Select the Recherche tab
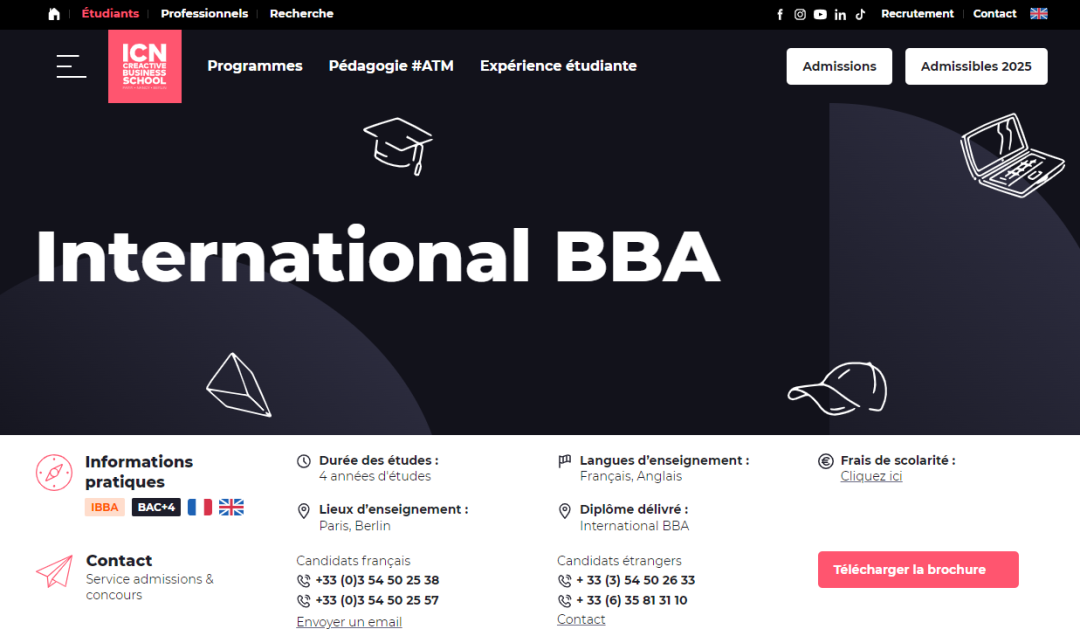Viewport: 1080px width, 636px height. pyautogui.click(x=301, y=14)
